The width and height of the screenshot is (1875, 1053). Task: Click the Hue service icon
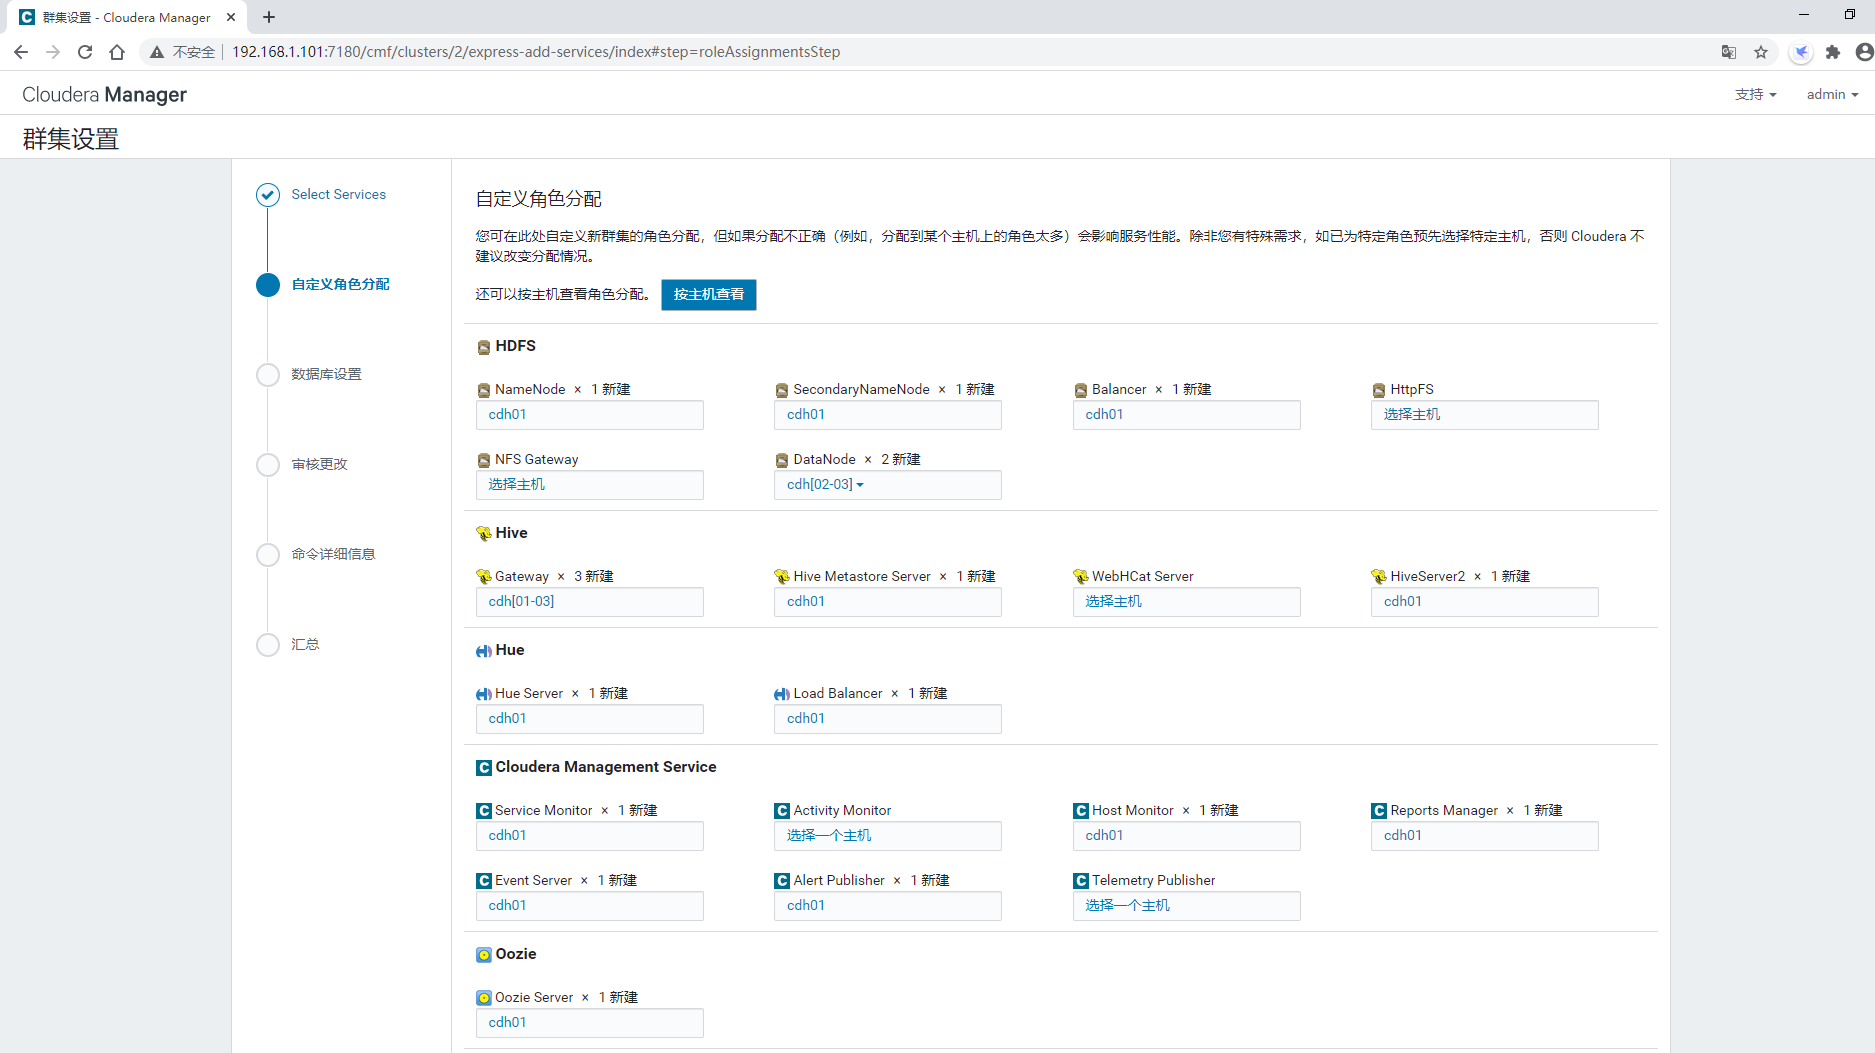pos(484,651)
